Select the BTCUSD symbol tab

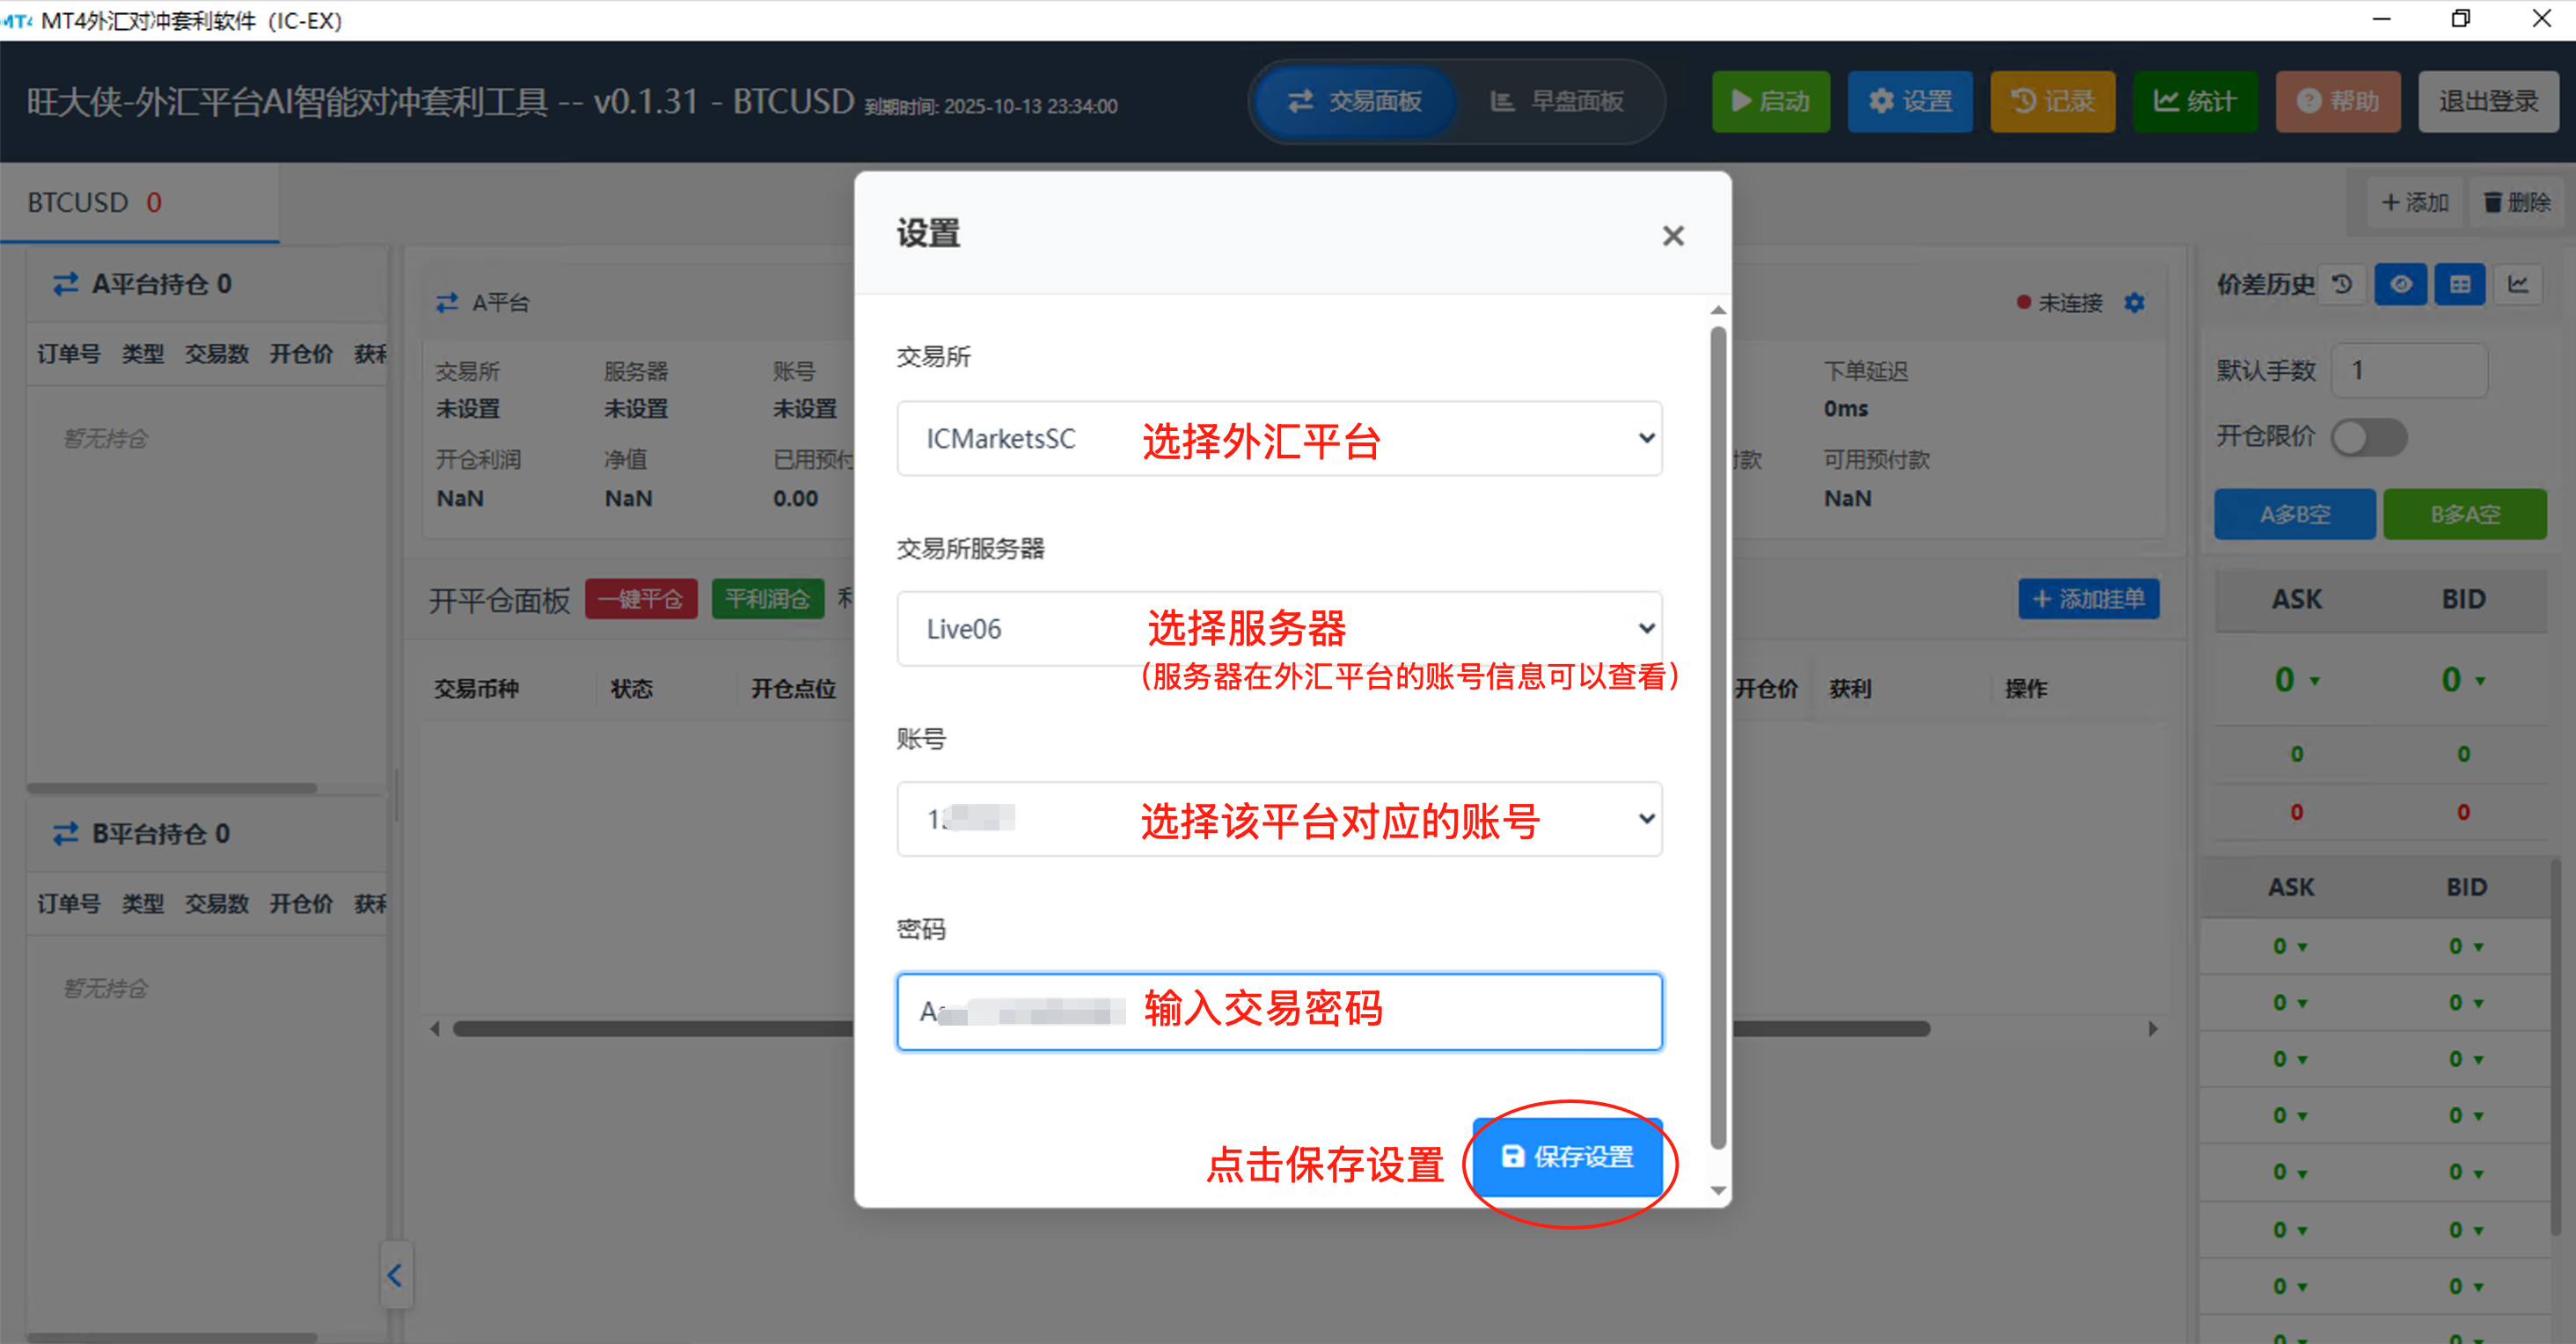tap(95, 203)
